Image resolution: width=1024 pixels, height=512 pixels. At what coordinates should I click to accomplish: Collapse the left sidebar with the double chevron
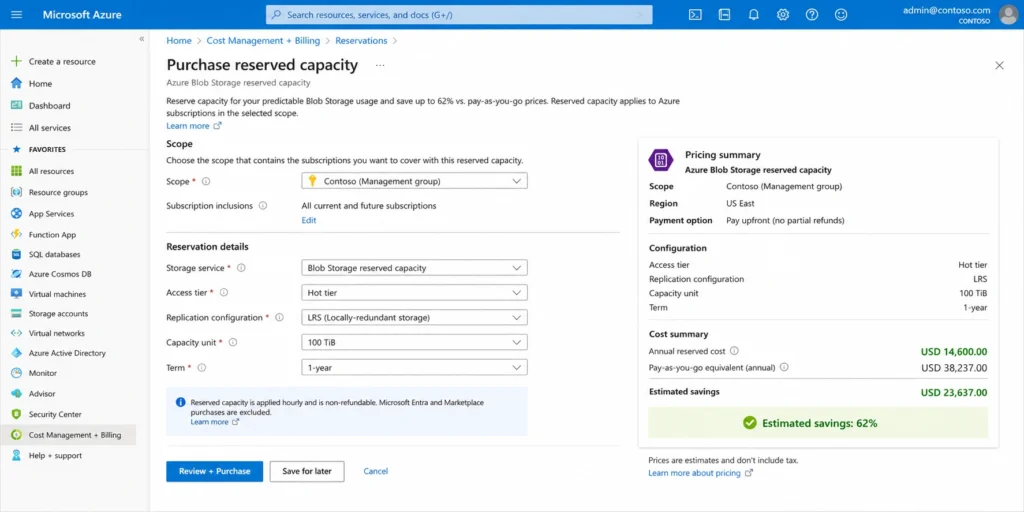pos(142,39)
